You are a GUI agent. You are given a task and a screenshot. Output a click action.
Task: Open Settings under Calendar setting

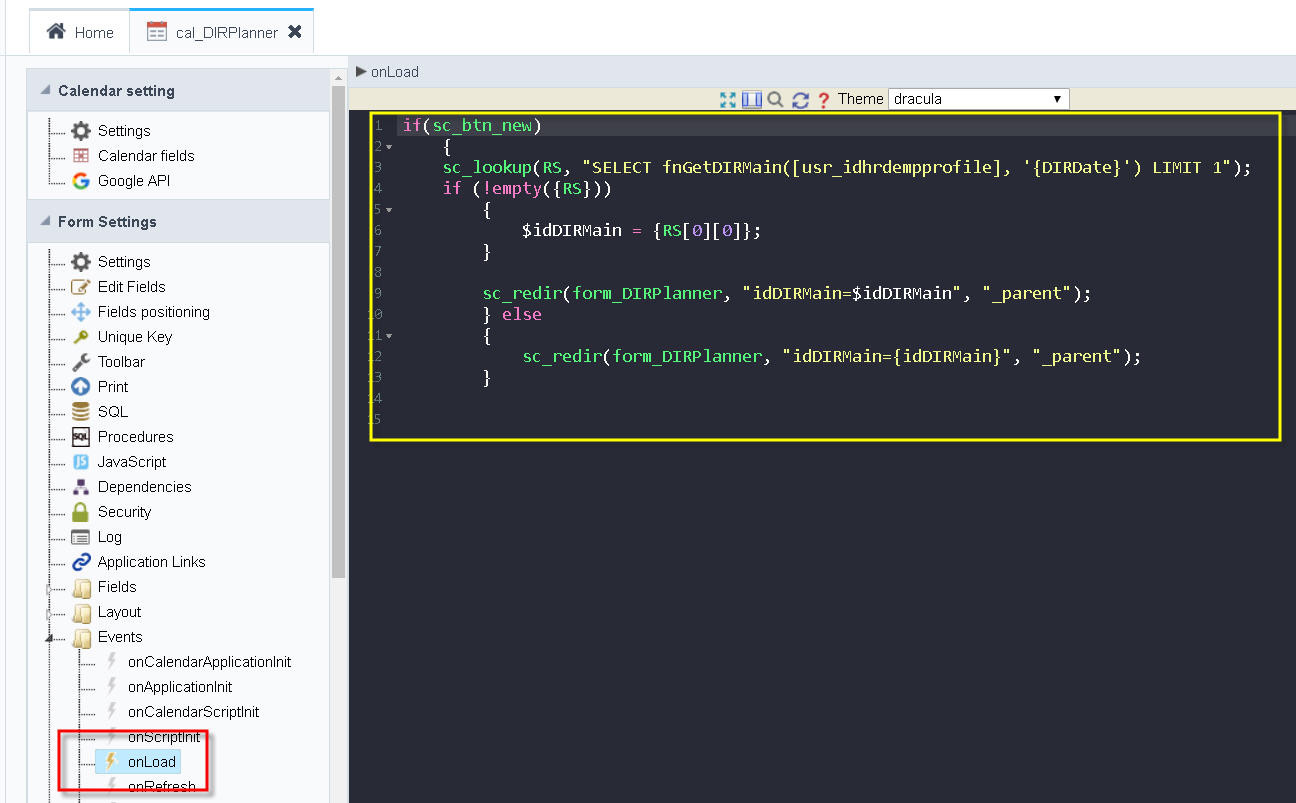pos(124,131)
